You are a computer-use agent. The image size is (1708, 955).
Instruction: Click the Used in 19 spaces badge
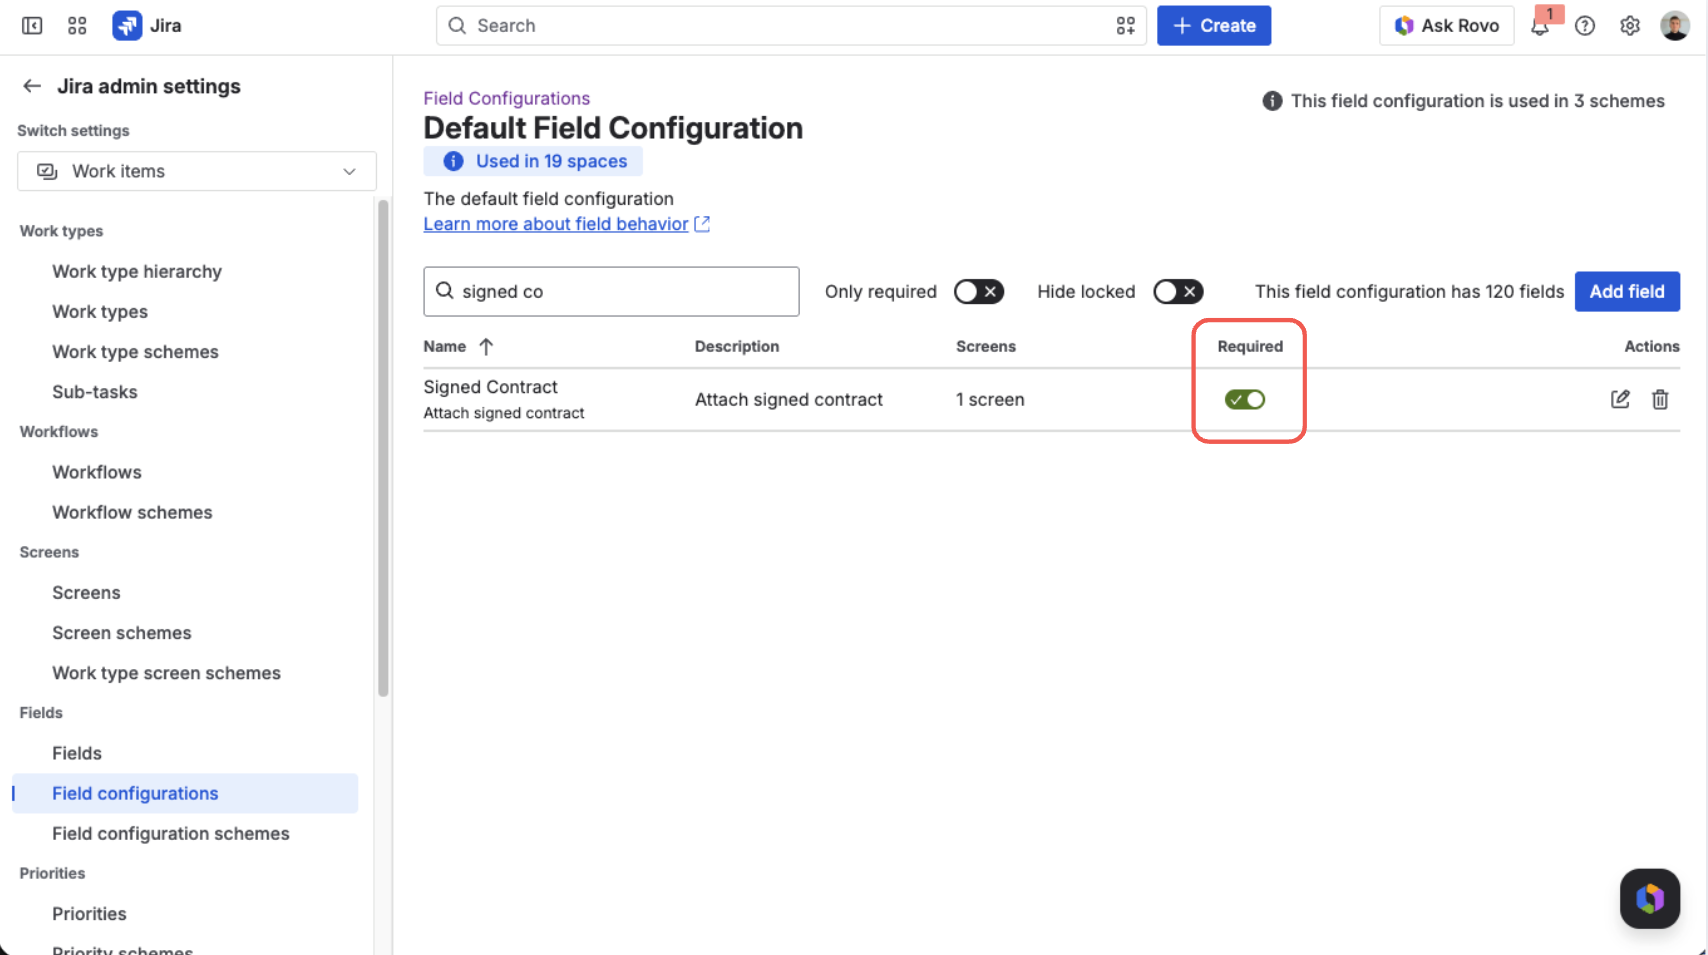click(533, 161)
